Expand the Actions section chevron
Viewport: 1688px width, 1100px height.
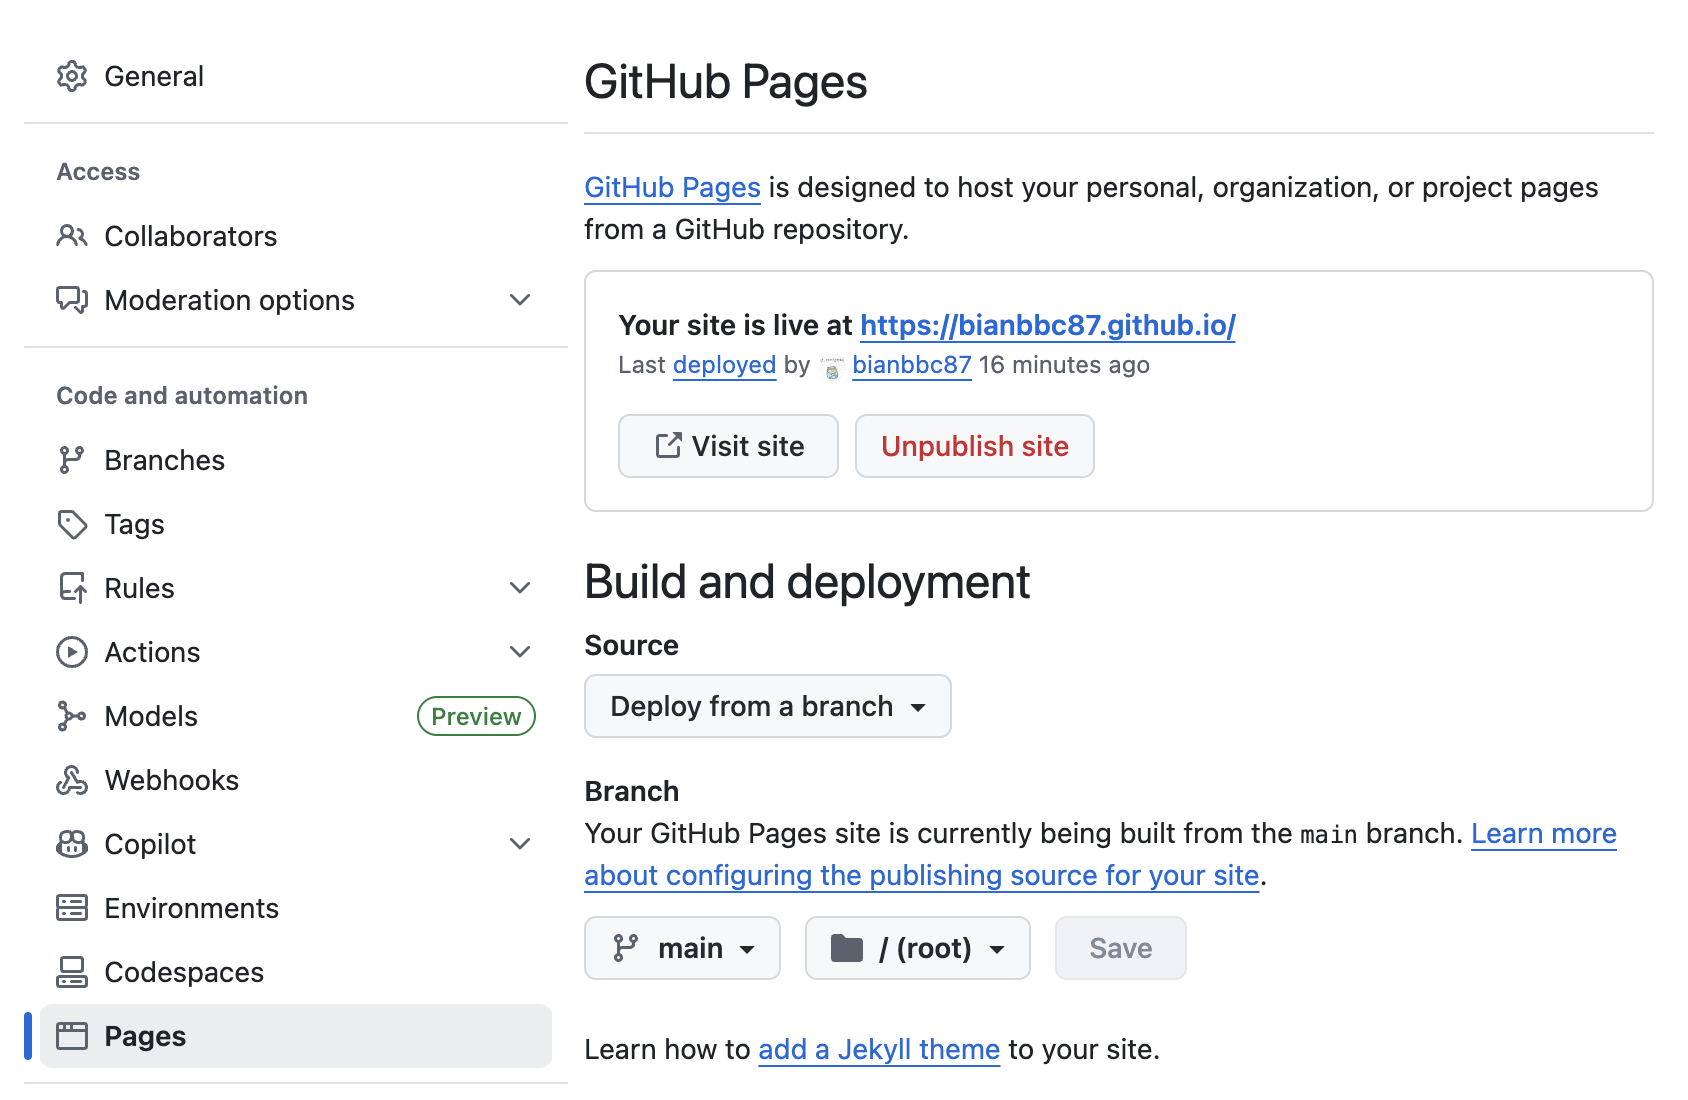click(x=520, y=652)
